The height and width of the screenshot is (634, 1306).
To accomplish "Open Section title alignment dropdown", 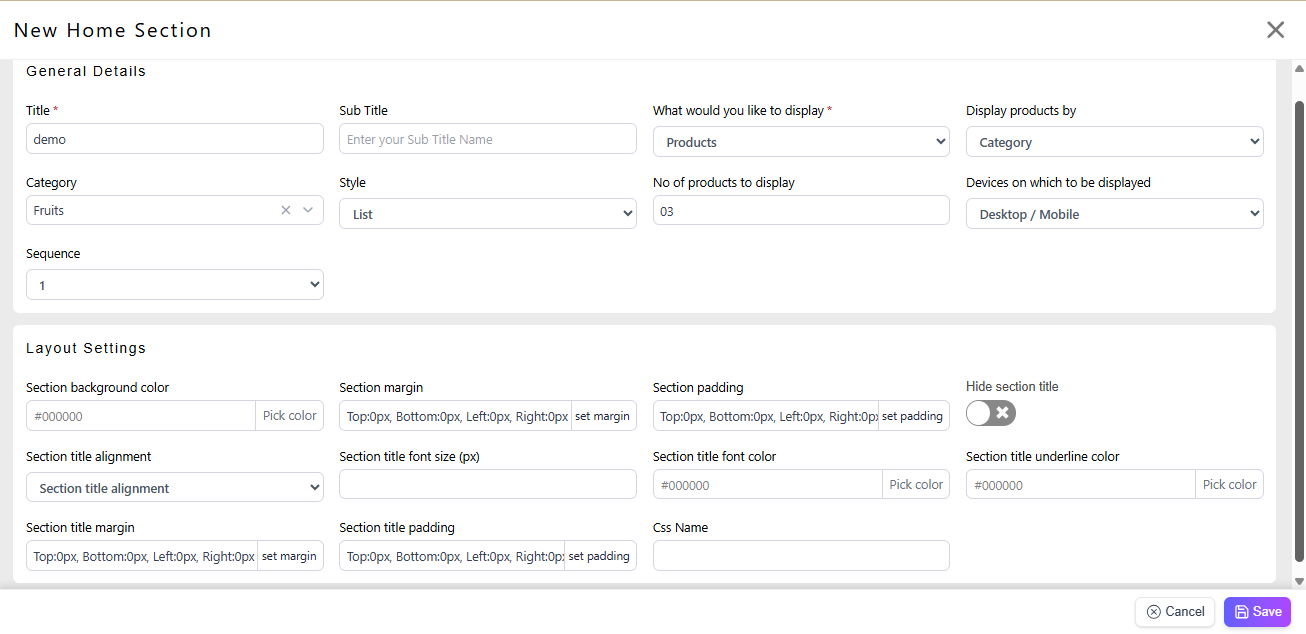I will [174, 488].
